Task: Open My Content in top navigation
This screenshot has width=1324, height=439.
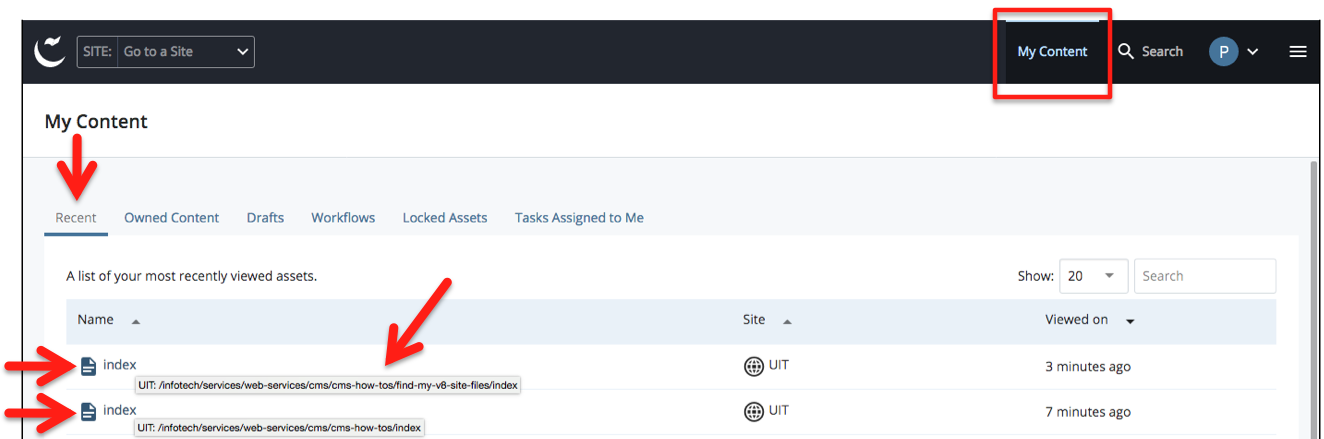Action: 1052,52
